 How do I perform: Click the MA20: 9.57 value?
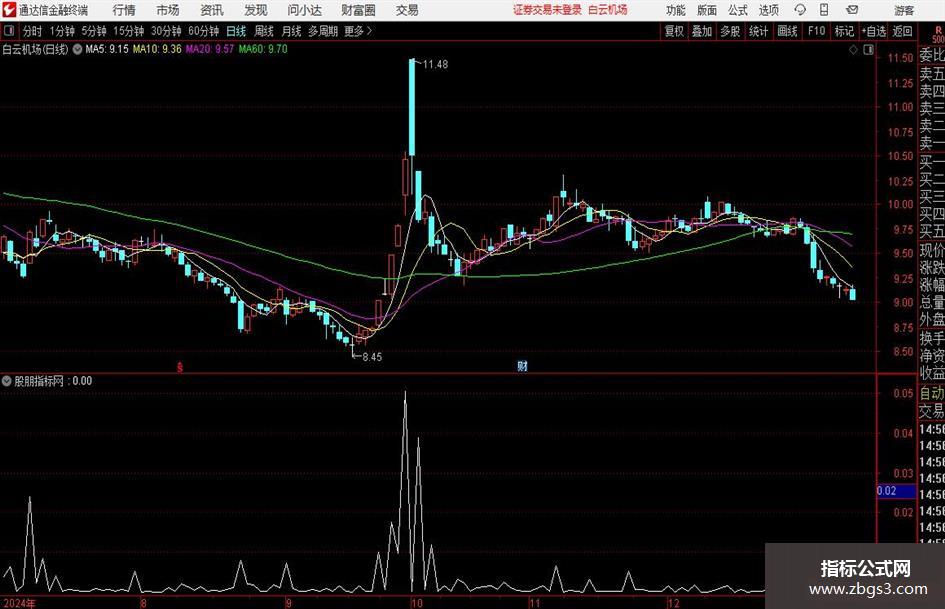point(209,49)
